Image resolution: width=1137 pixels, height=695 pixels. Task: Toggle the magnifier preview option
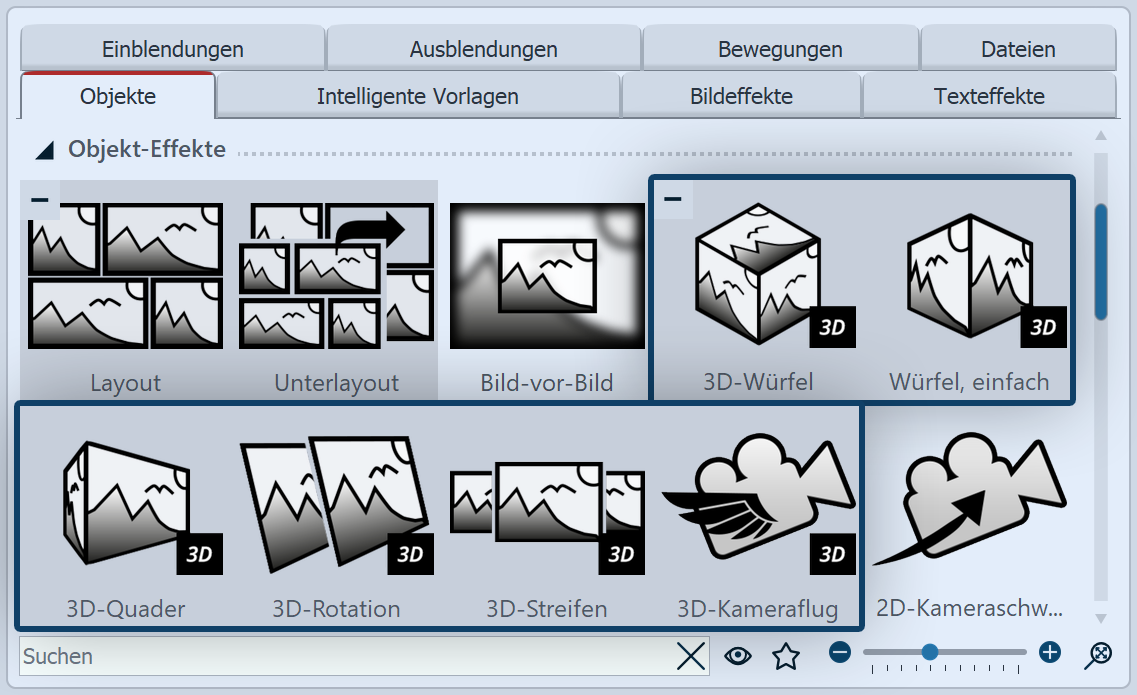[x=1095, y=657]
